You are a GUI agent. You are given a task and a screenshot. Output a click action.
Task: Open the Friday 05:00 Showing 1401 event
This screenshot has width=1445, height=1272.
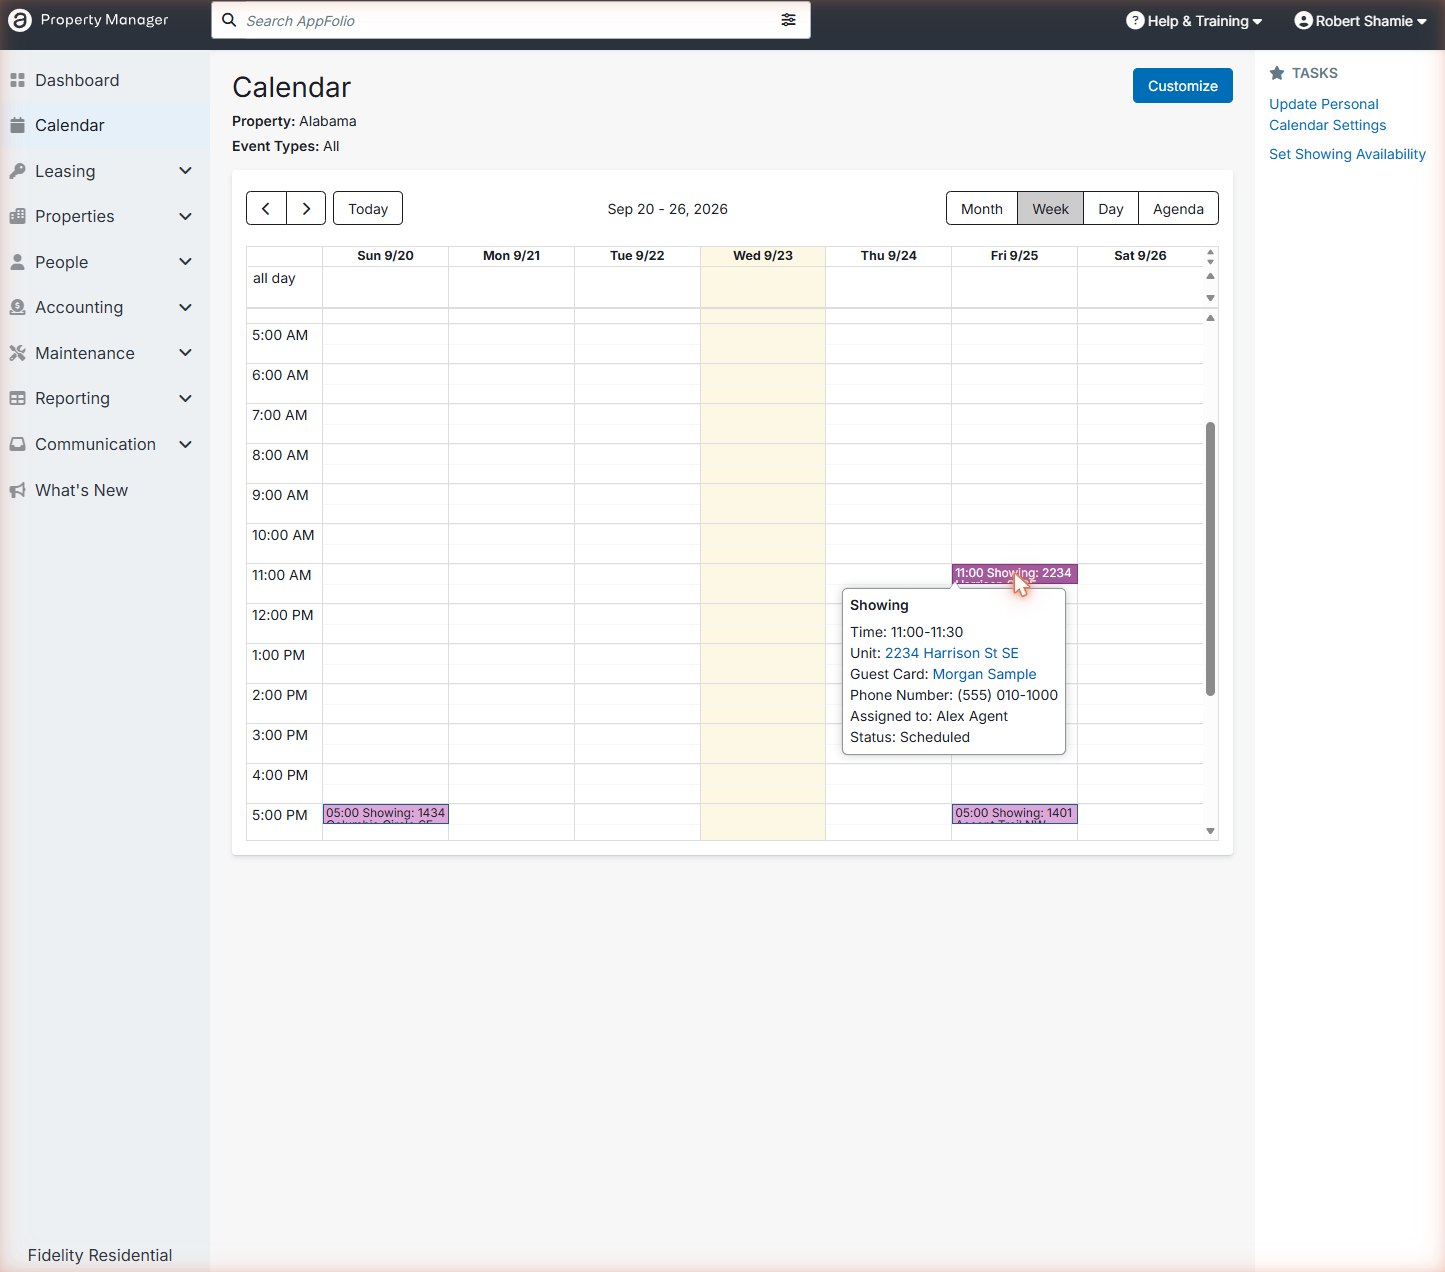1014,814
